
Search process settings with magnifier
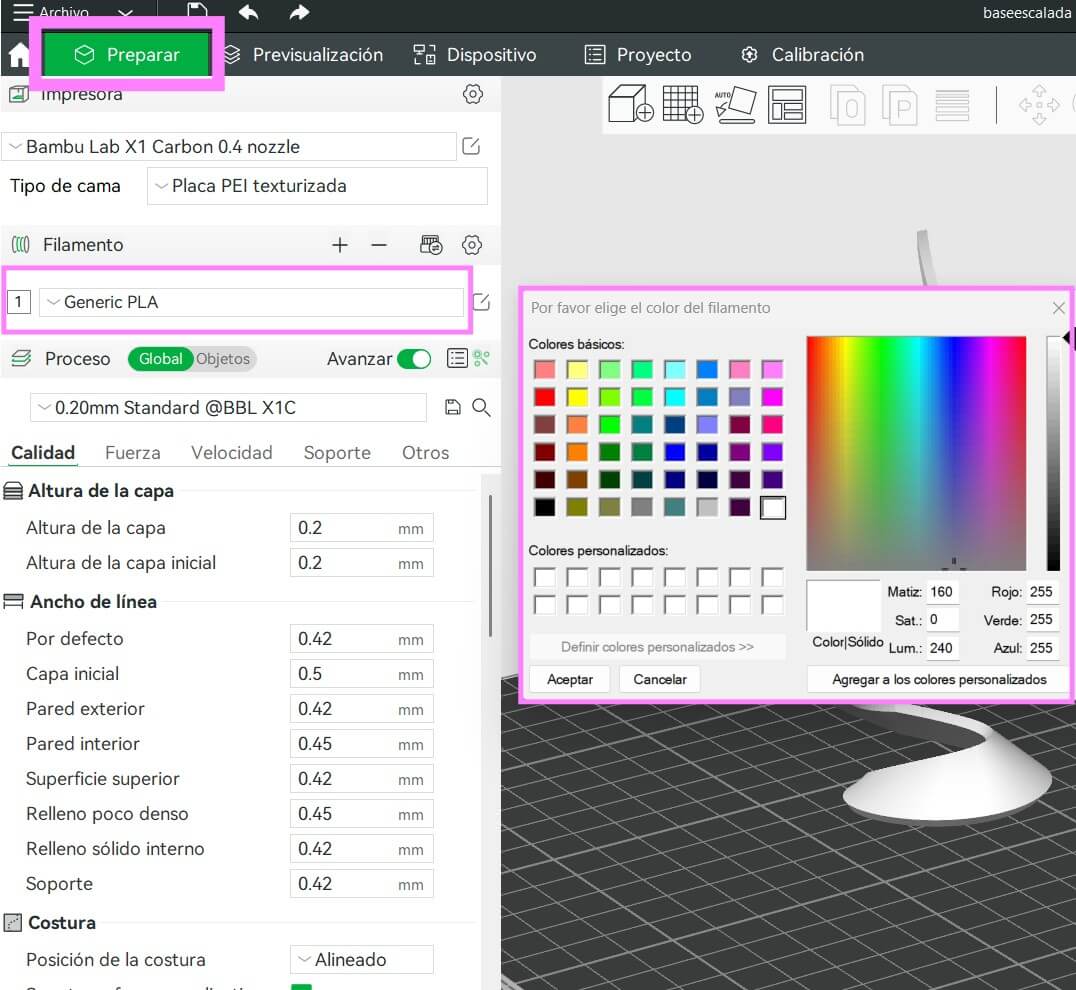[x=481, y=408]
